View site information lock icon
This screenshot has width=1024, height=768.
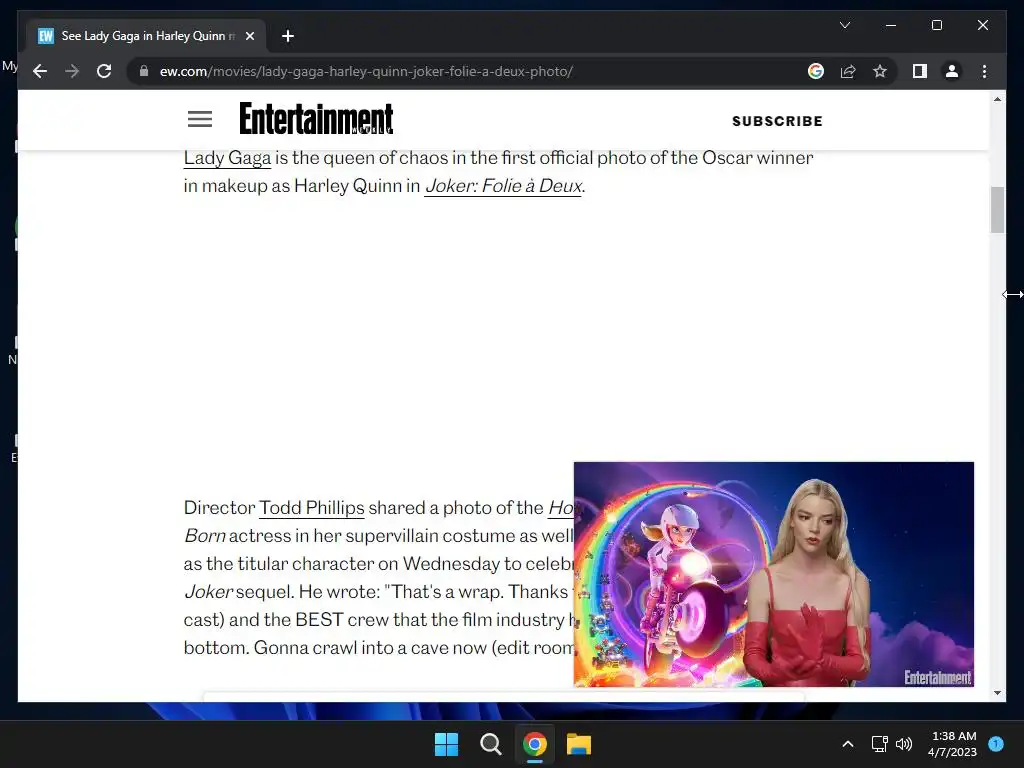pos(144,71)
